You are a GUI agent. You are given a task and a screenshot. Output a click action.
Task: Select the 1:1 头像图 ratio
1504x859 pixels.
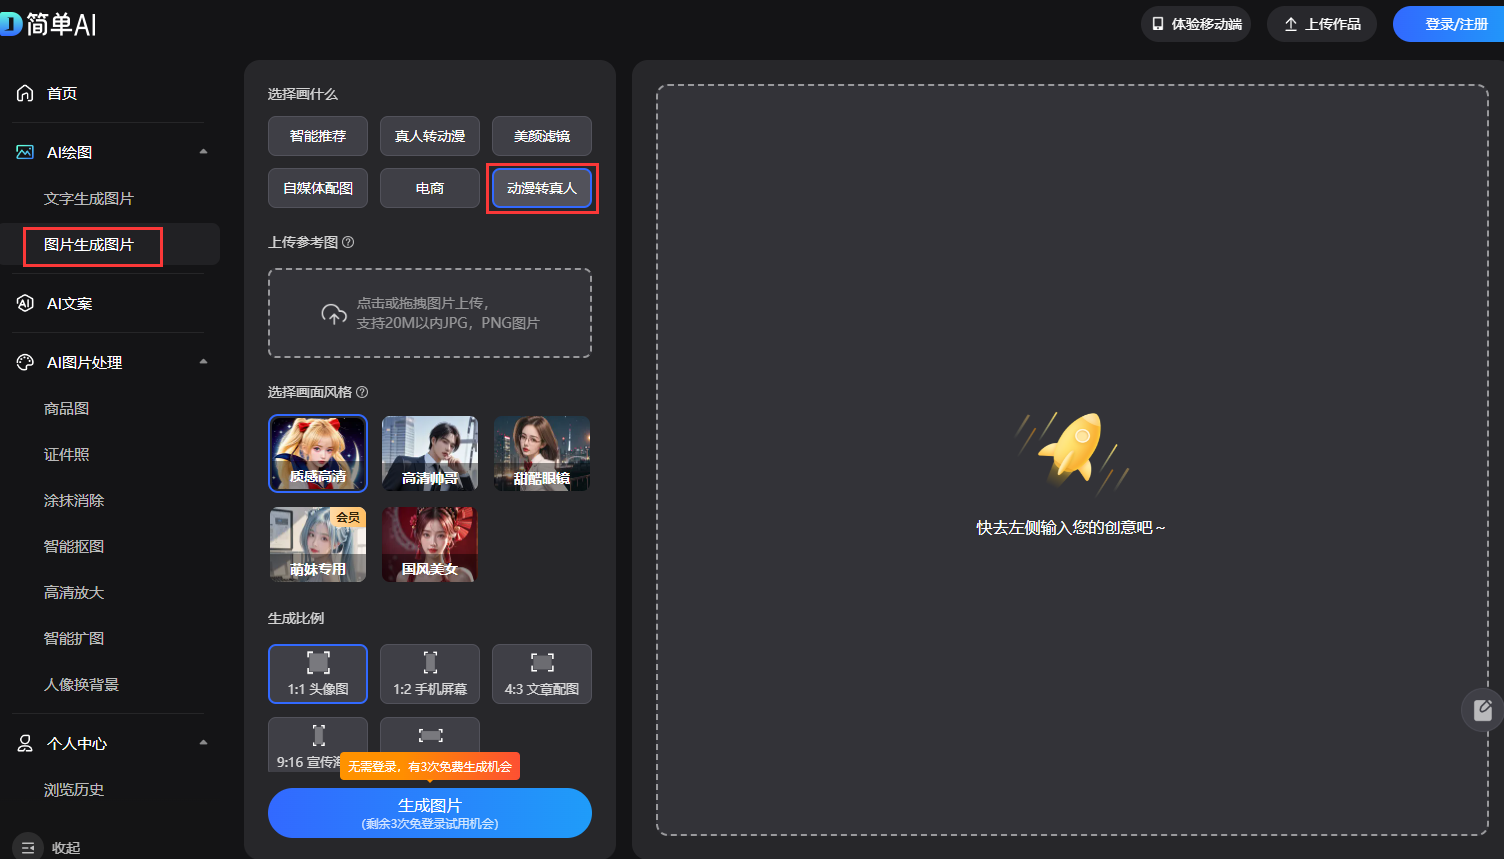[x=318, y=674]
